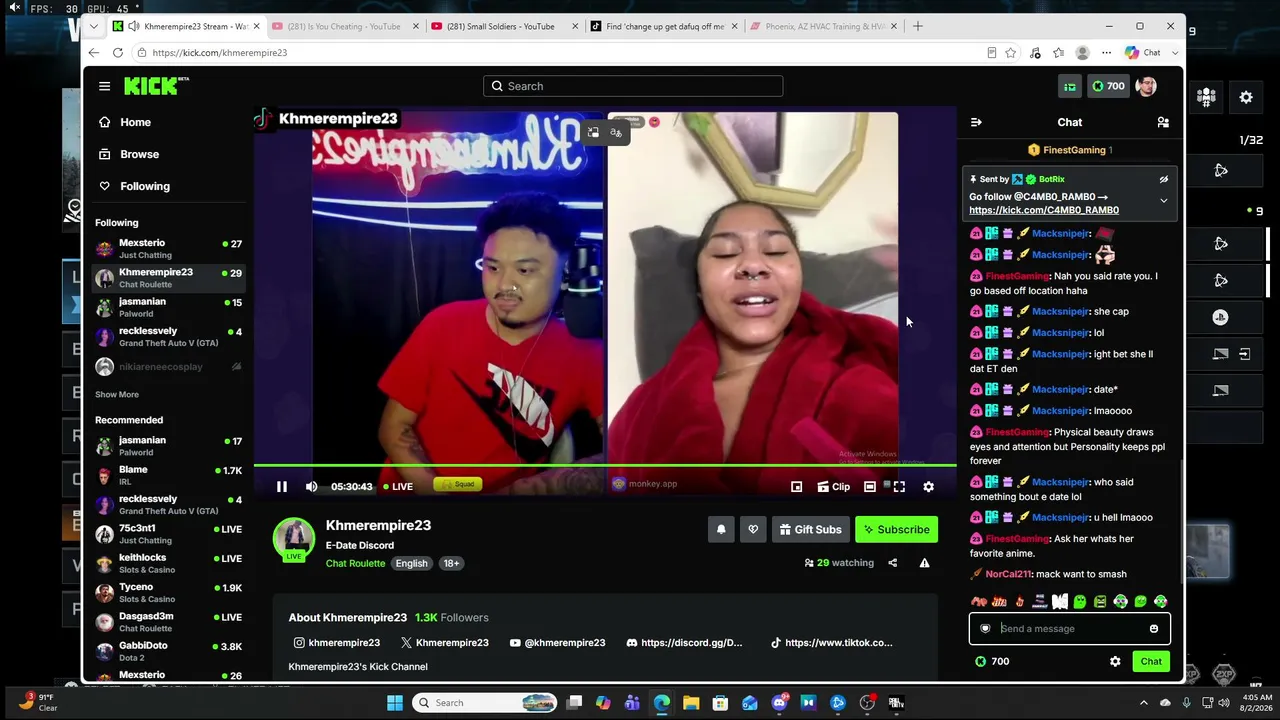
Task: Go to Home in sidebar
Action: pyautogui.click(x=135, y=122)
